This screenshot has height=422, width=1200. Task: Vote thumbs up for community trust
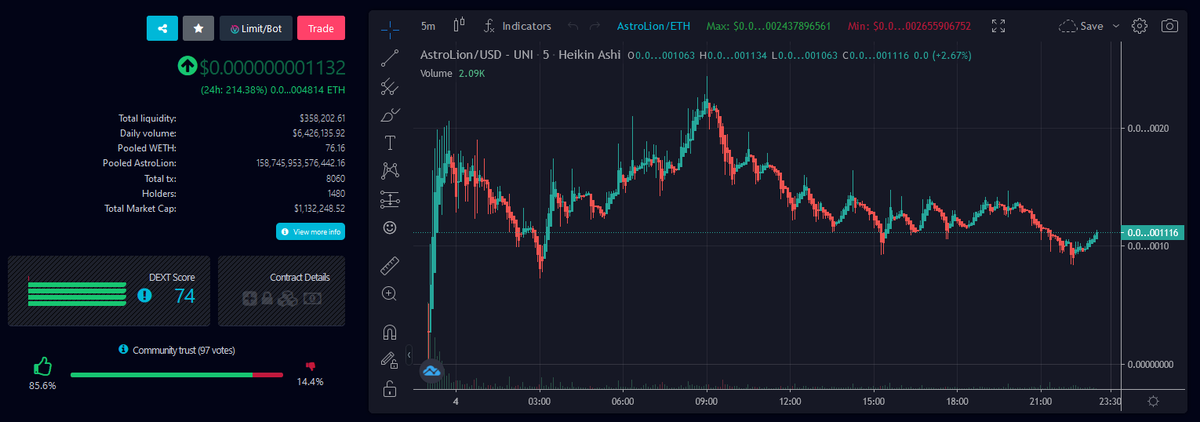point(41,367)
